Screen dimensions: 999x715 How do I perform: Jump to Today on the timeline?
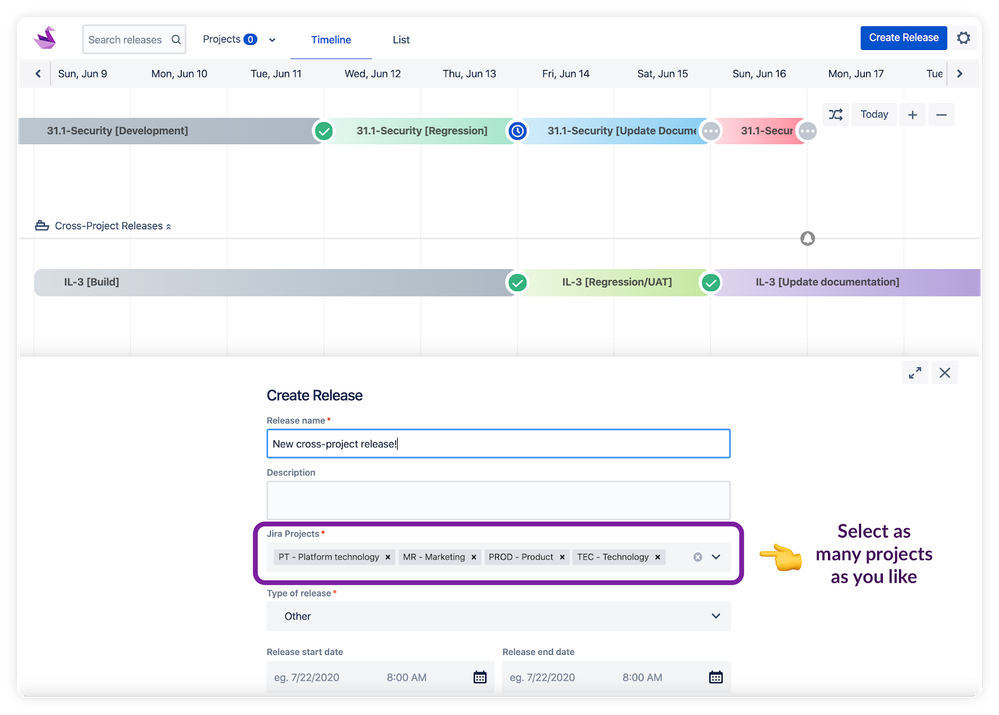(x=874, y=114)
